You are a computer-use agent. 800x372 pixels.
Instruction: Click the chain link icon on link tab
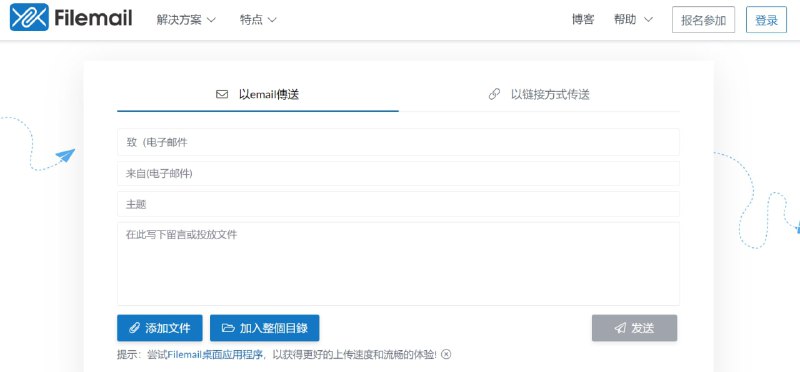tap(494, 94)
